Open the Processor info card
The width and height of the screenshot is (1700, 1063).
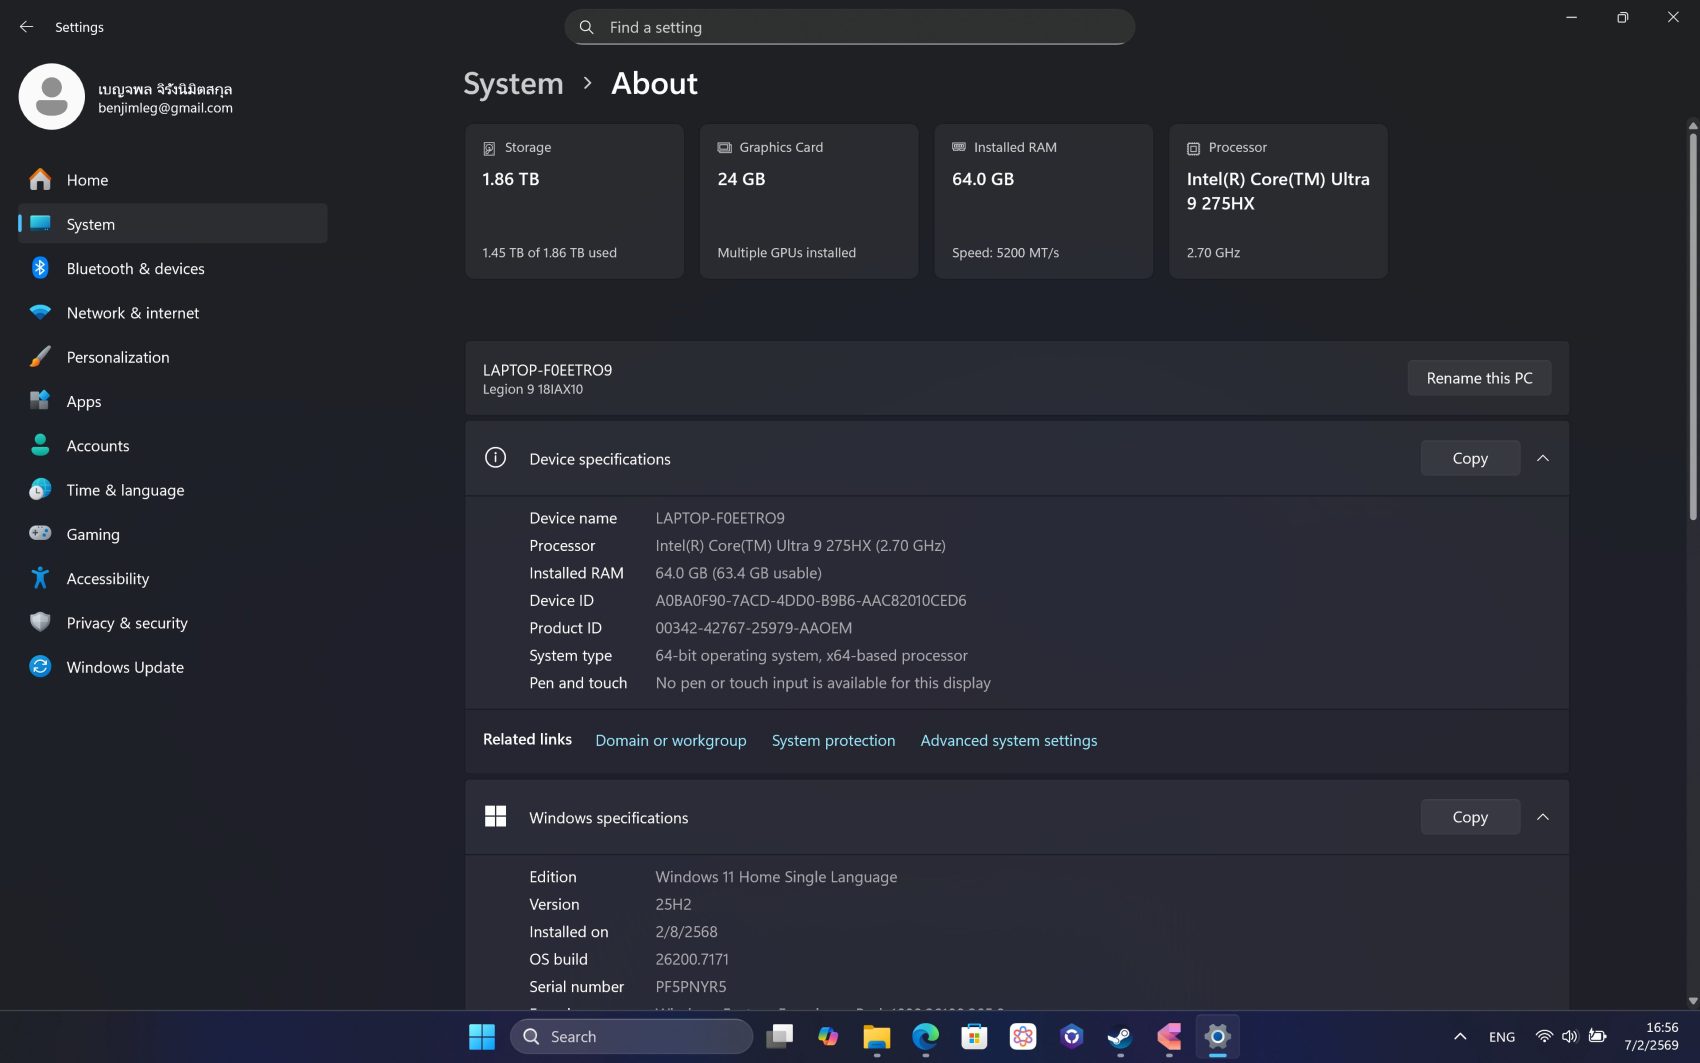click(1278, 201)
